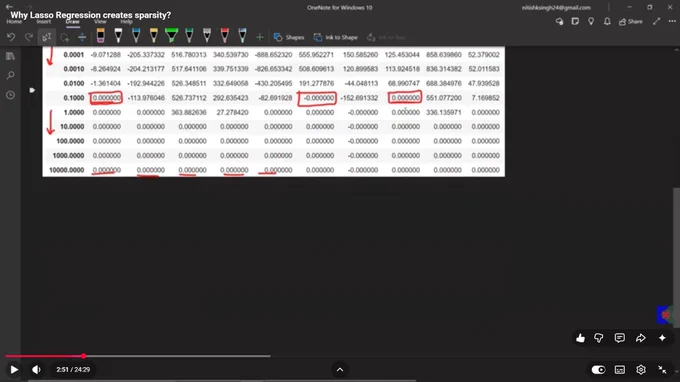Open the View tab
Screen dimensions: 680x382
[100, 22]
